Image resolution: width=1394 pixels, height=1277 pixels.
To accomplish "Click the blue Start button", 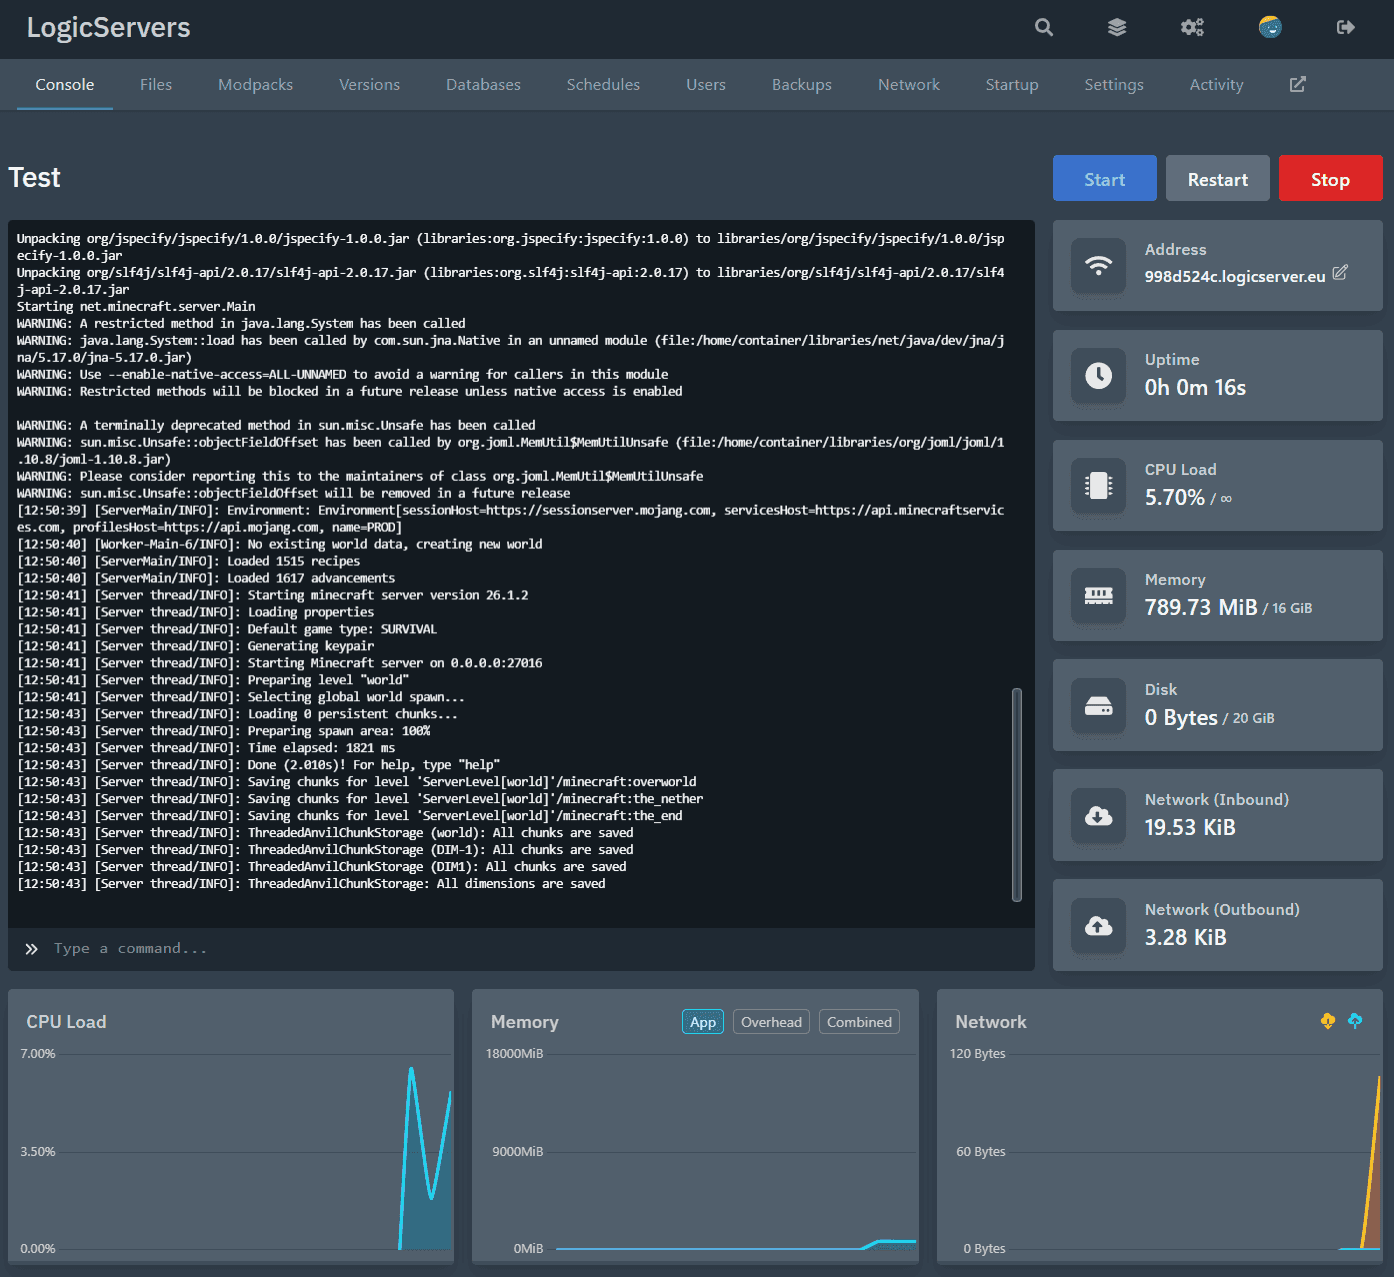I will click(x=1105, y=178).
